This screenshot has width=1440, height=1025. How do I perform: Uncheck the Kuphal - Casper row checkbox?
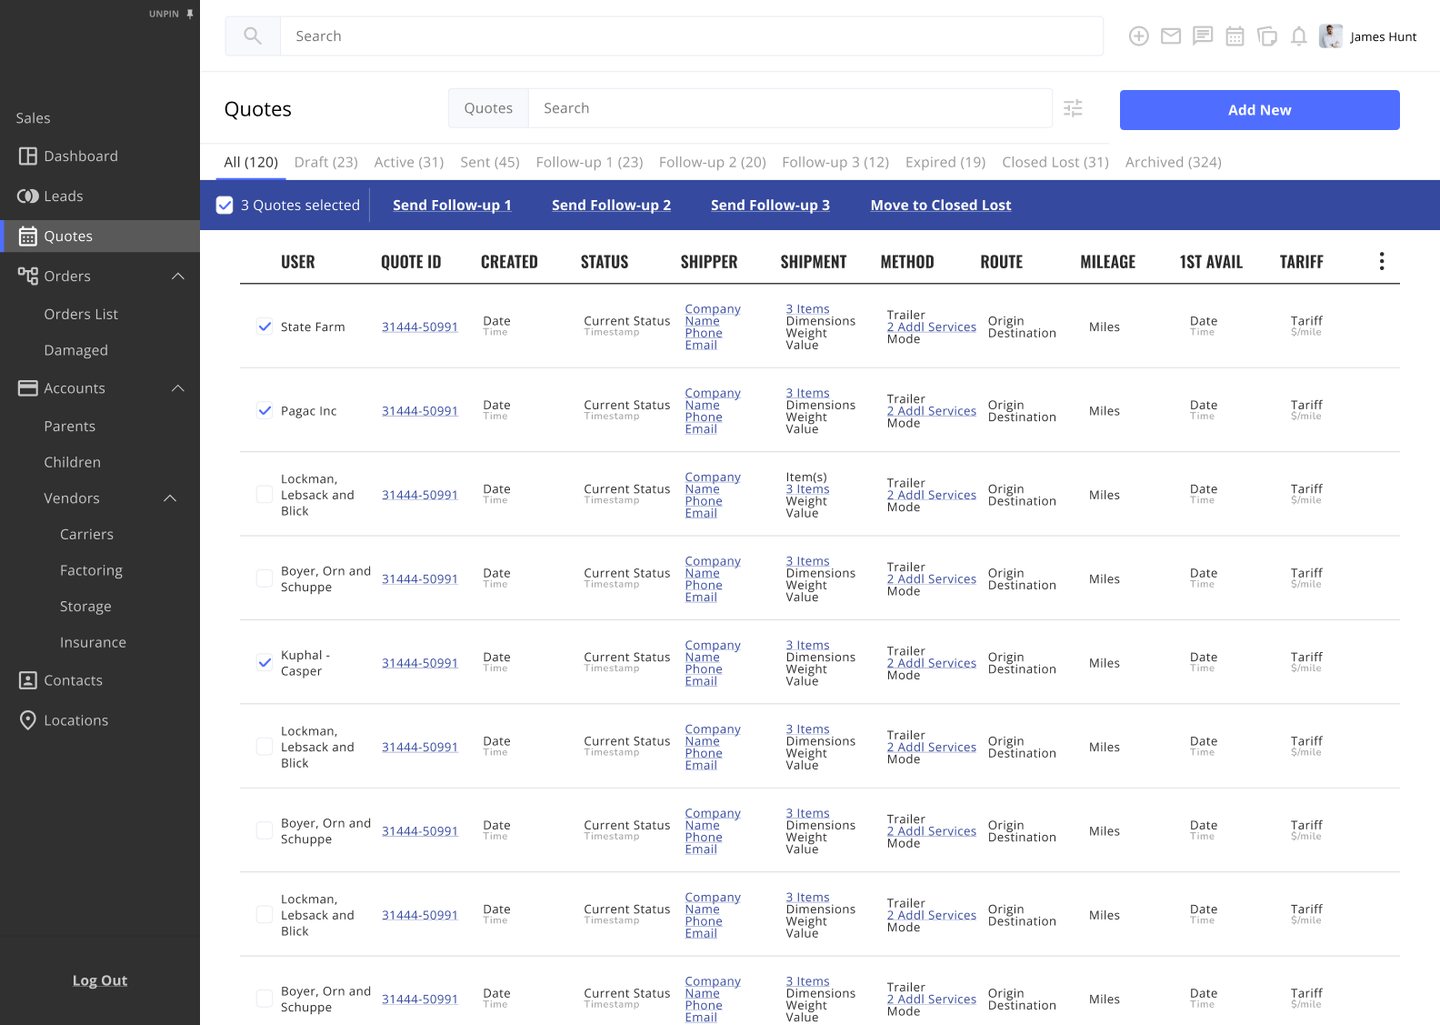tap(265, 662)
